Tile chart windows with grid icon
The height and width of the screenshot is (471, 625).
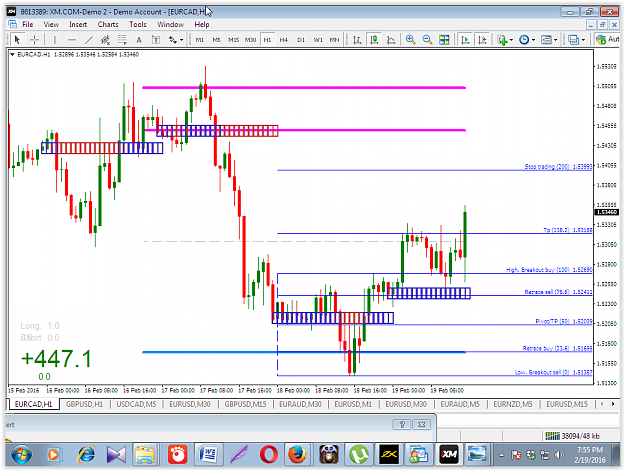(444, 39)
